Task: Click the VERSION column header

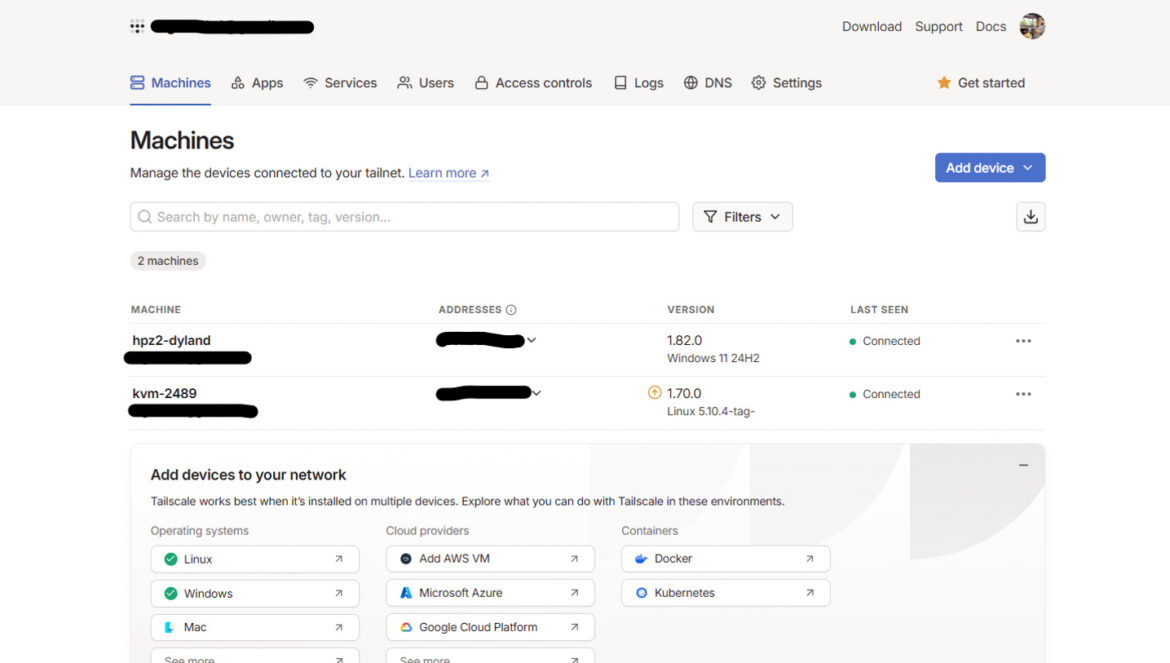Action: click(691, 309)
